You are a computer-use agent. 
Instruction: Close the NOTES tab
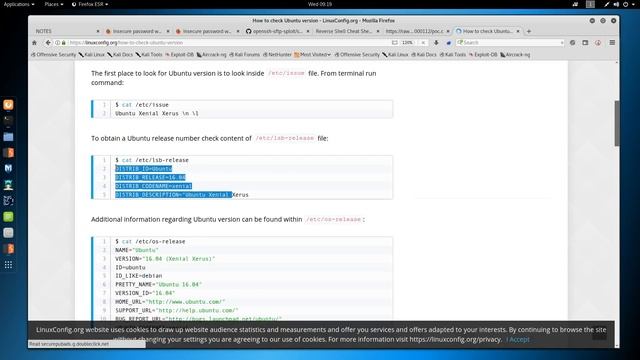(x=98, y=31)
